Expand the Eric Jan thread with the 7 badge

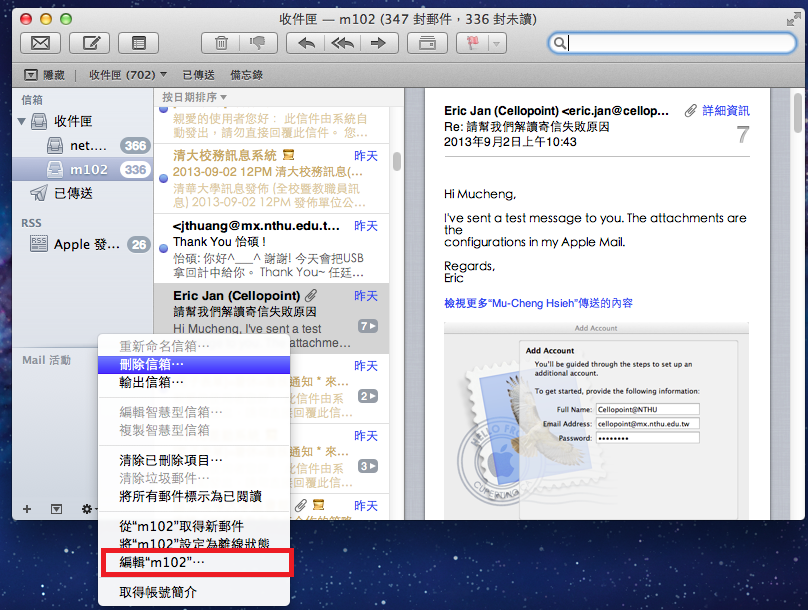[368, 326]
